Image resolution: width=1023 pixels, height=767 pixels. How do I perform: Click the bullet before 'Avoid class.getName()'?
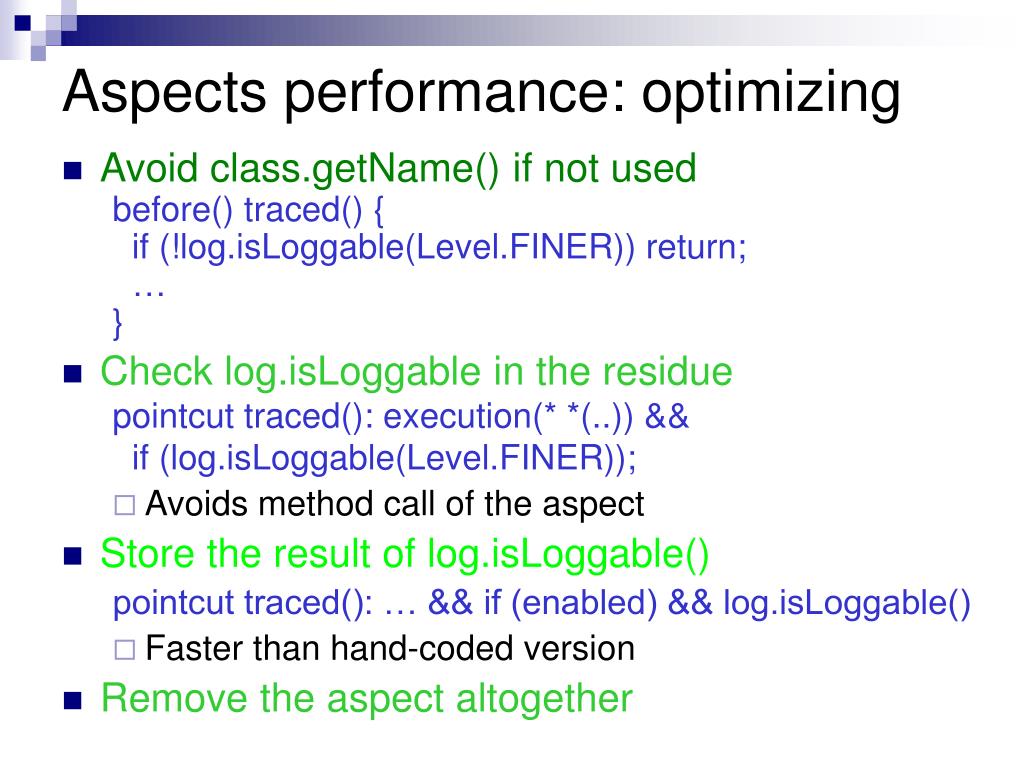(x=73, y=171)
